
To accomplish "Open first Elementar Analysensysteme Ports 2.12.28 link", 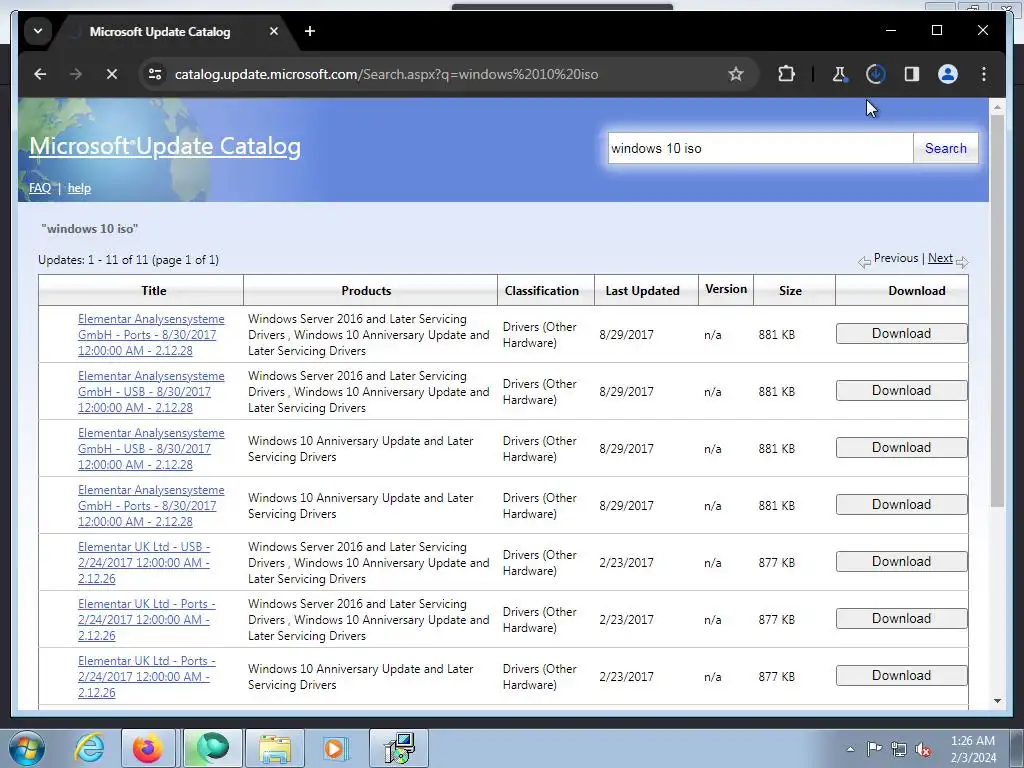I will click(151, 334).
